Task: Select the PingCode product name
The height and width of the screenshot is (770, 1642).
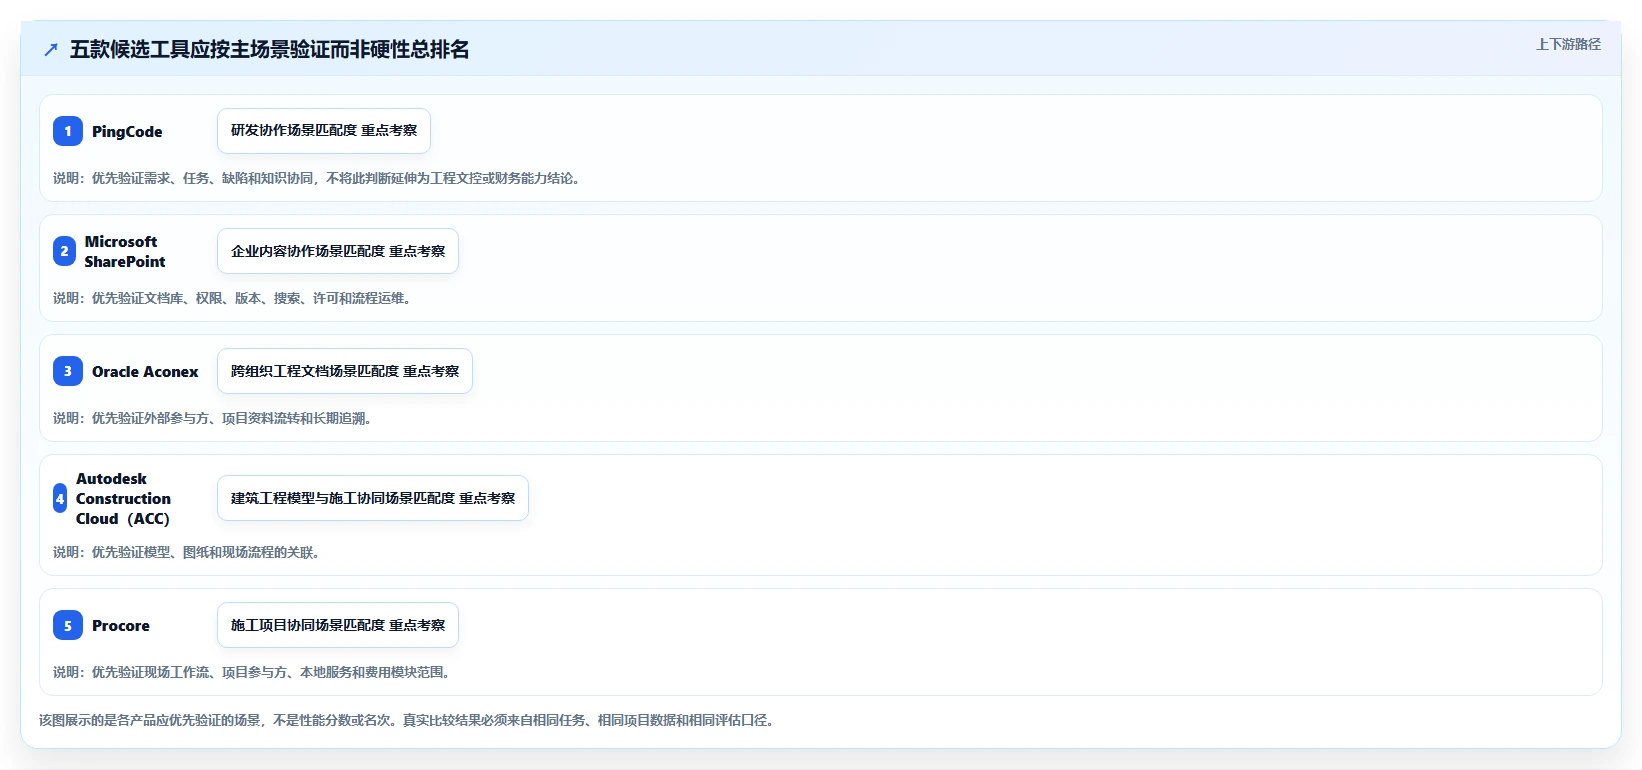Action: 127,132
